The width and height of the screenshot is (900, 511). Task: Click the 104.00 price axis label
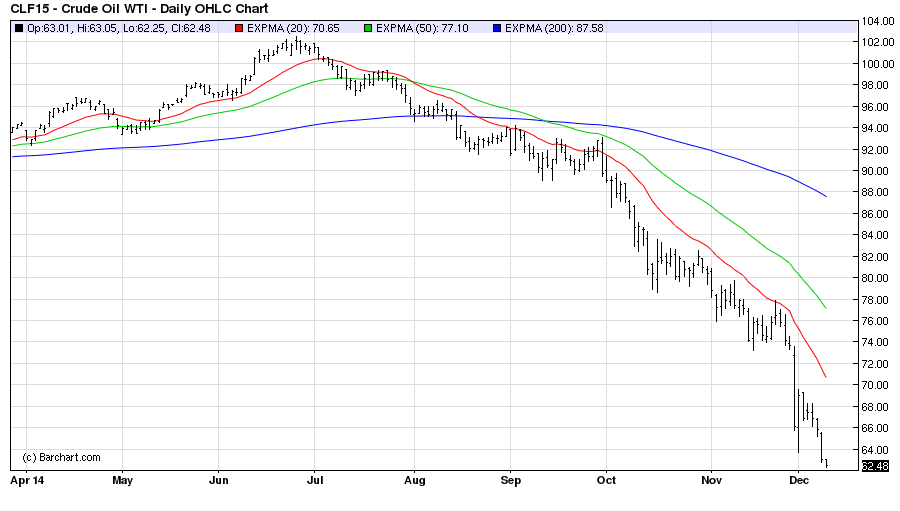click(875, 21)
